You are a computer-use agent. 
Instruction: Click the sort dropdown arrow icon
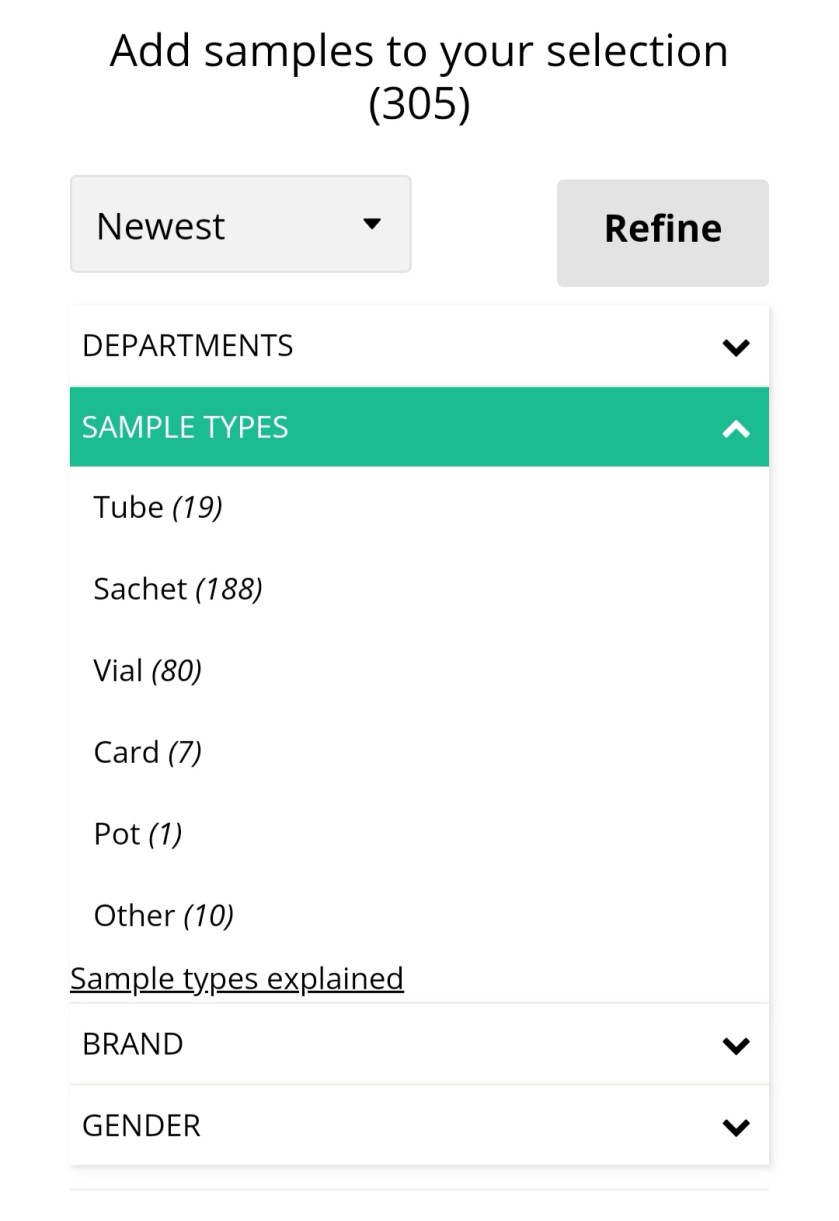click(372, 224)
